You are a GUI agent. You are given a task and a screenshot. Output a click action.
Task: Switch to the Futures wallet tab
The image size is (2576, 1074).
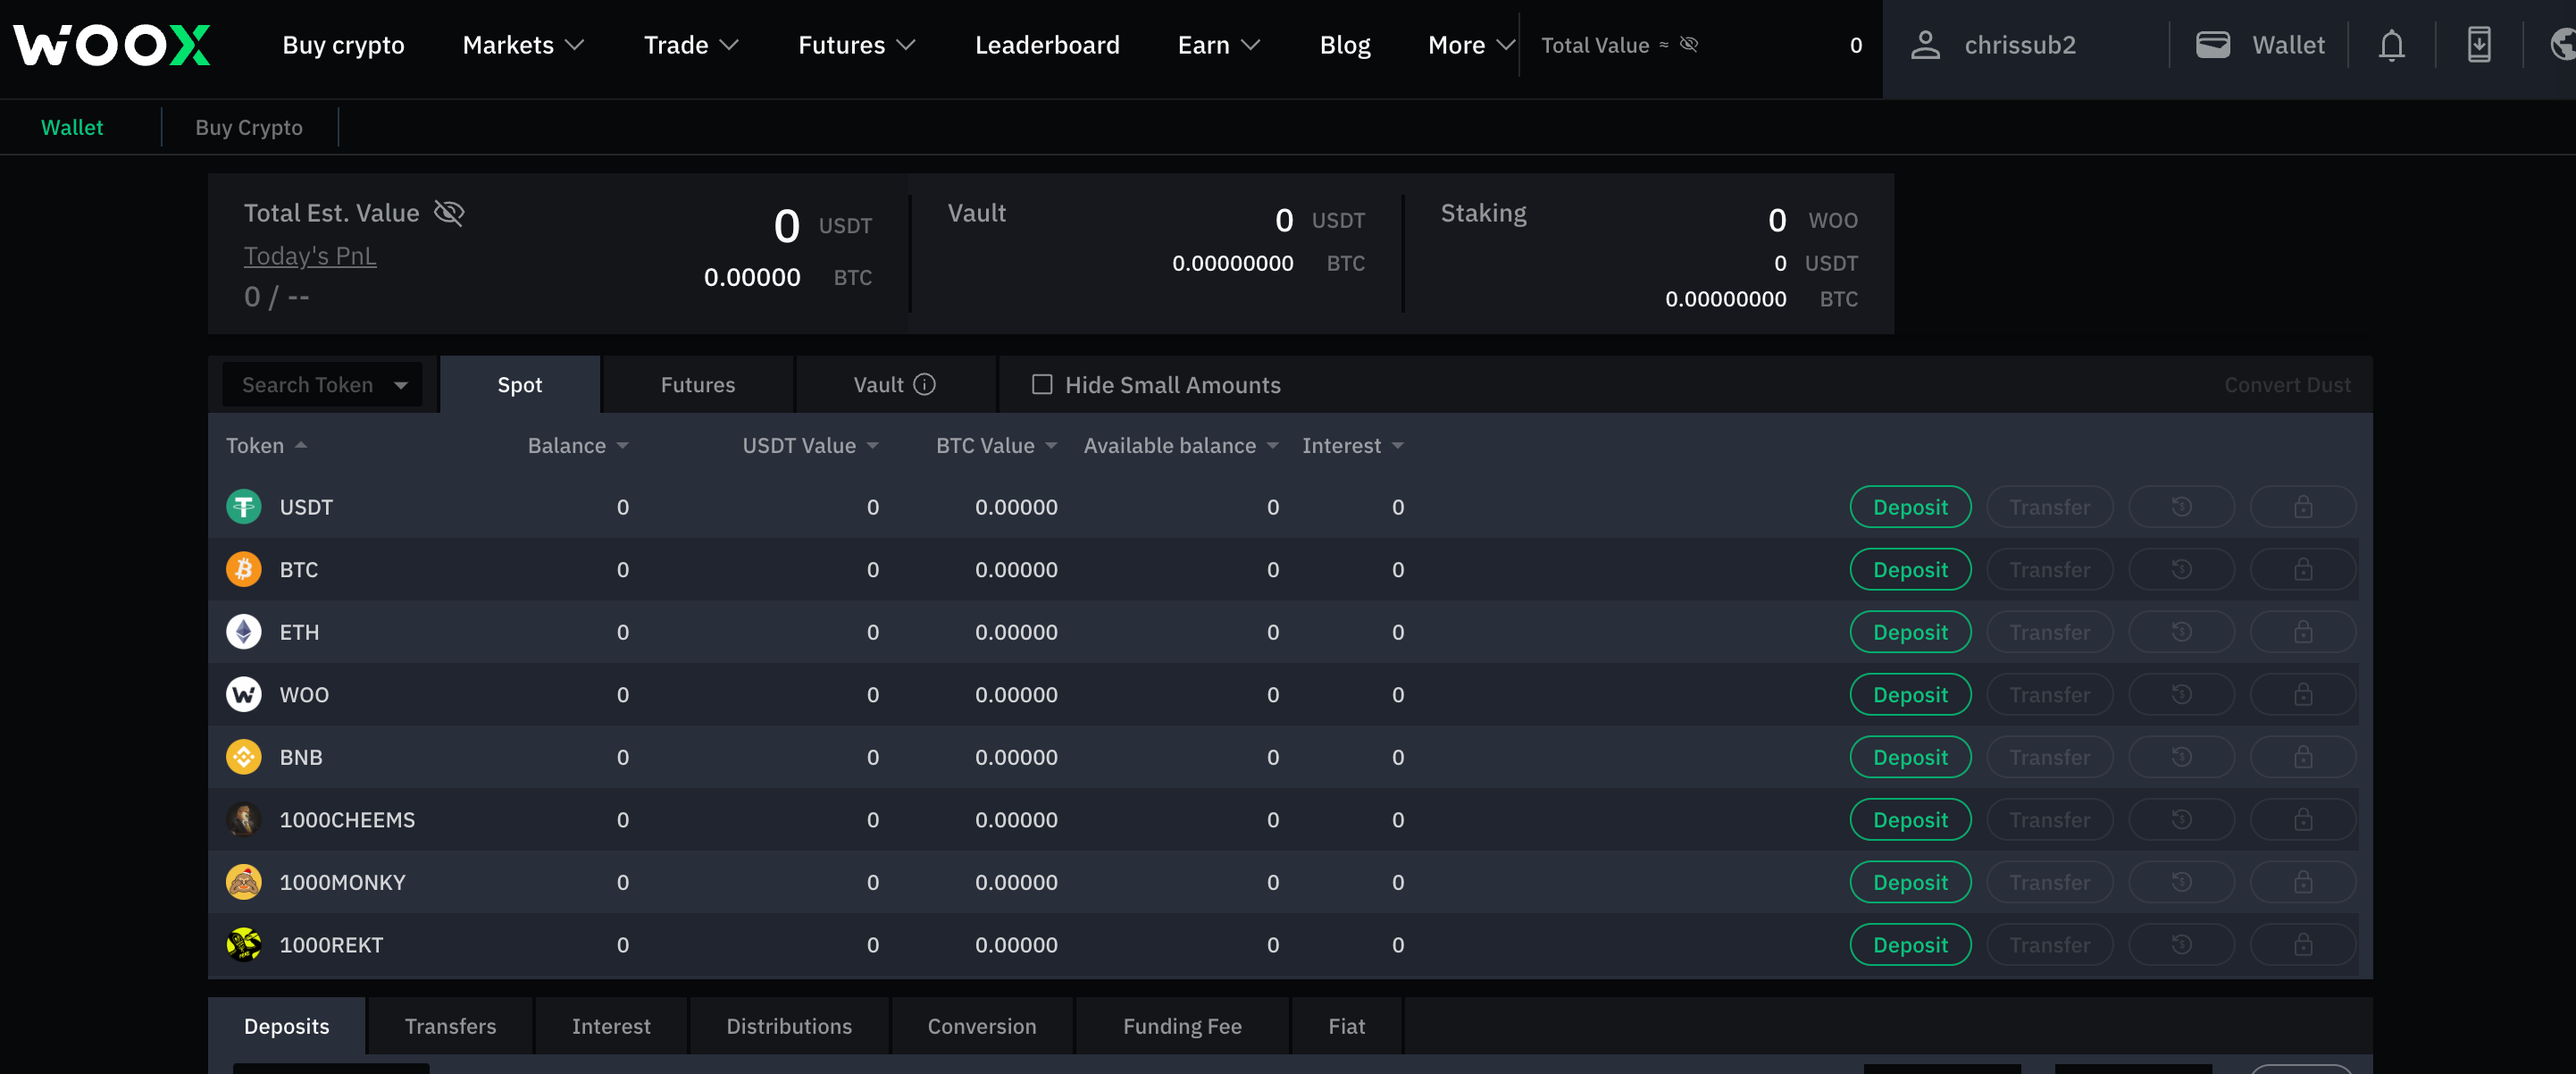coord(698,385)
